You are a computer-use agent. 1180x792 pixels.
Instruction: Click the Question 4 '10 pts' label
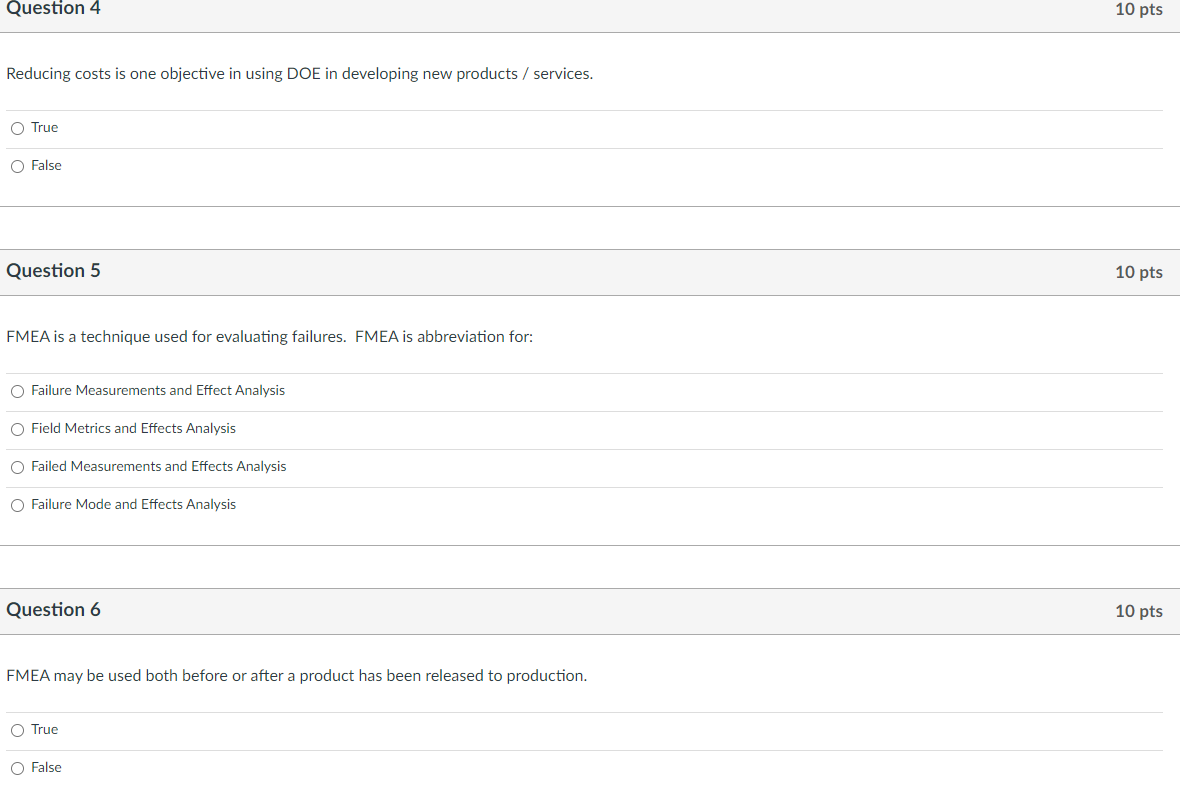click(1139, 9)
